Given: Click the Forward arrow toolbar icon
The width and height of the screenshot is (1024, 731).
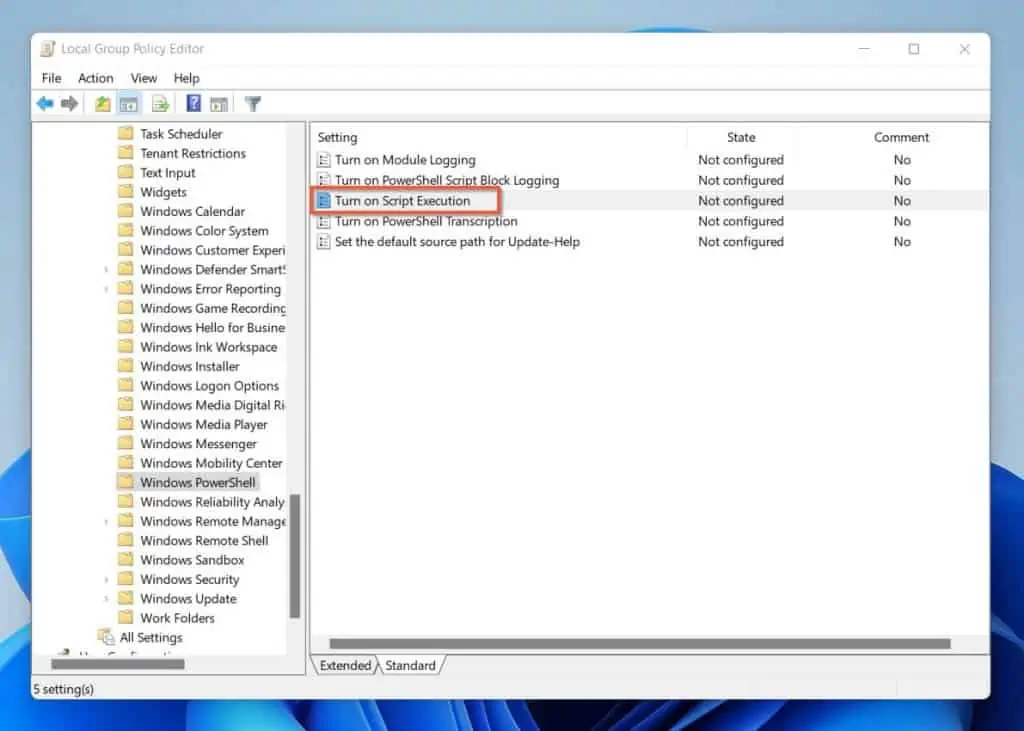Looking at the screenshot, I should 69,103.
